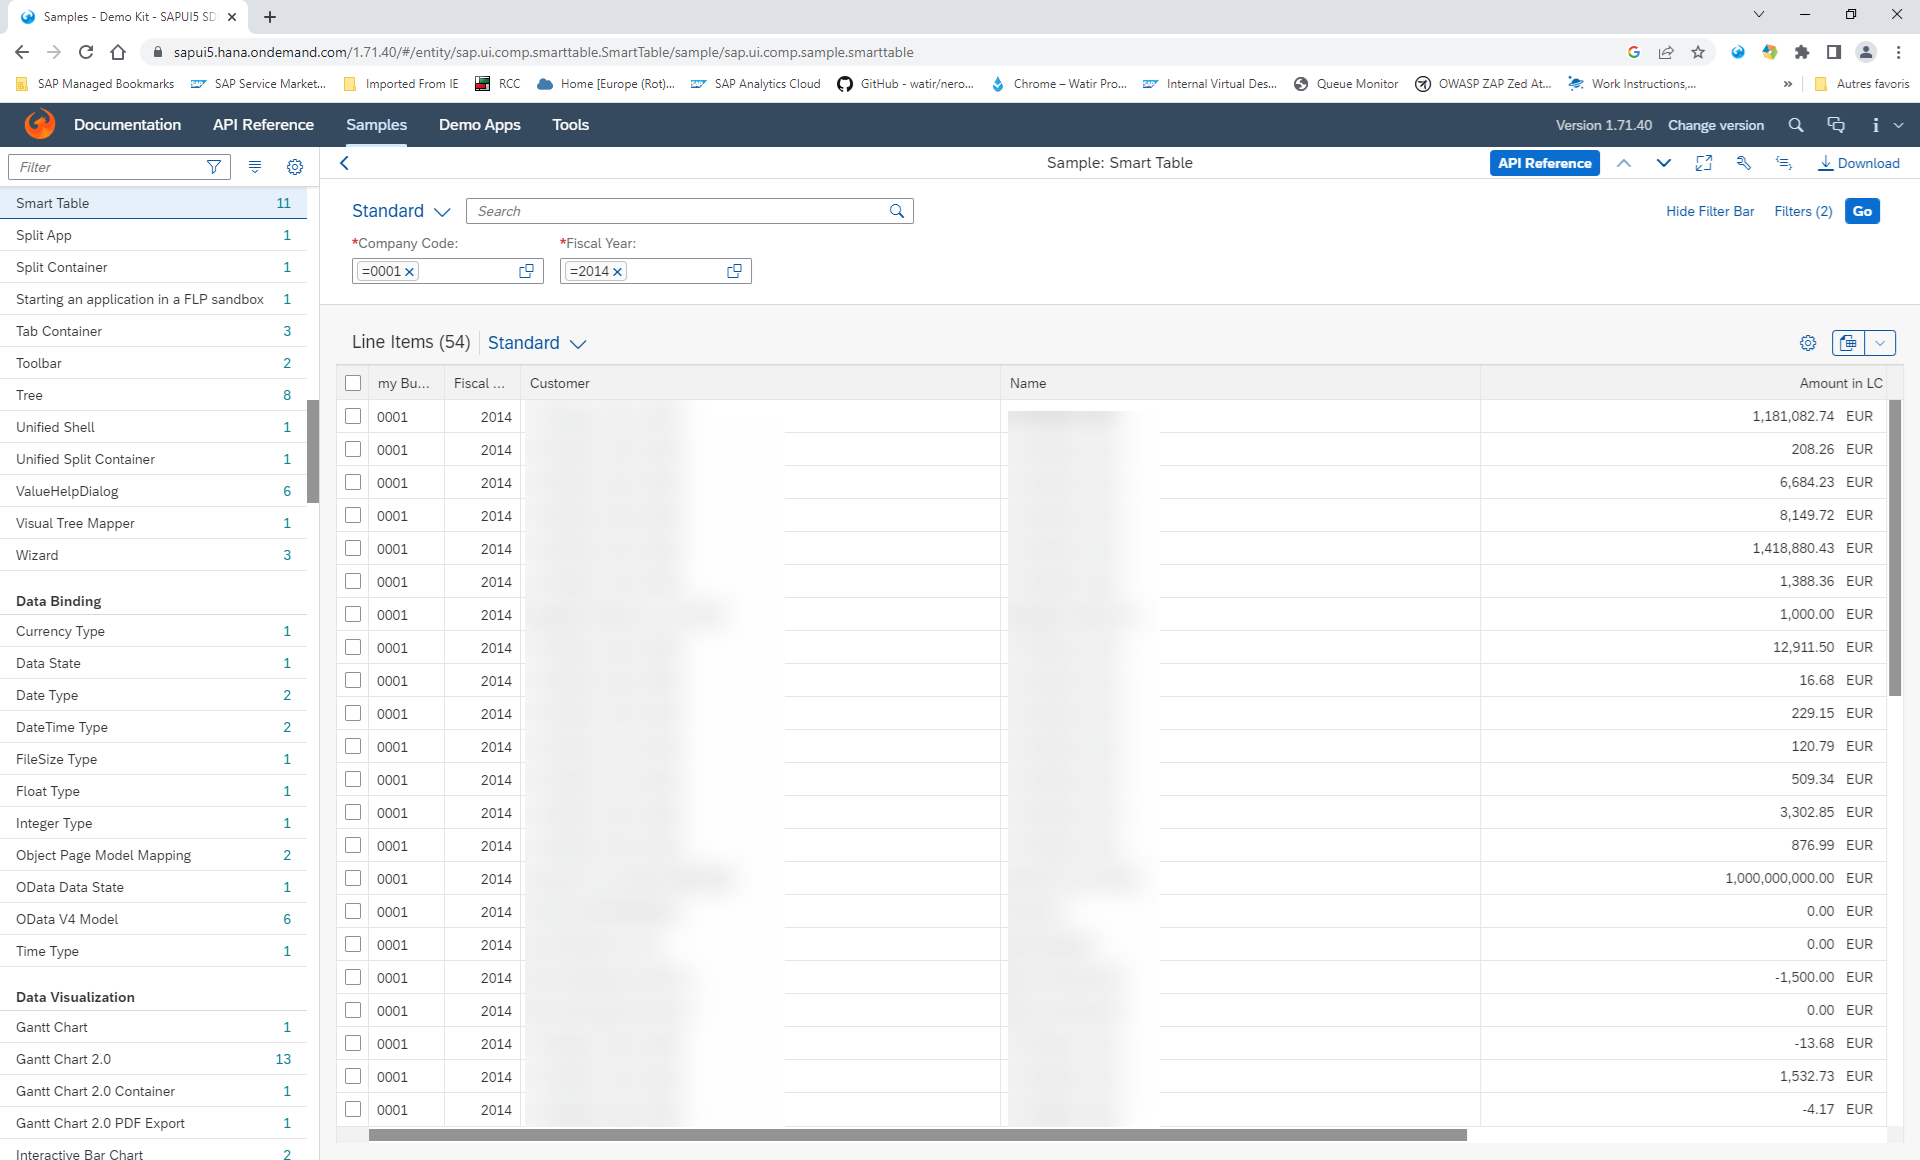
Task: Open the Demo Apps tab
Action: [x=479, y=125]
